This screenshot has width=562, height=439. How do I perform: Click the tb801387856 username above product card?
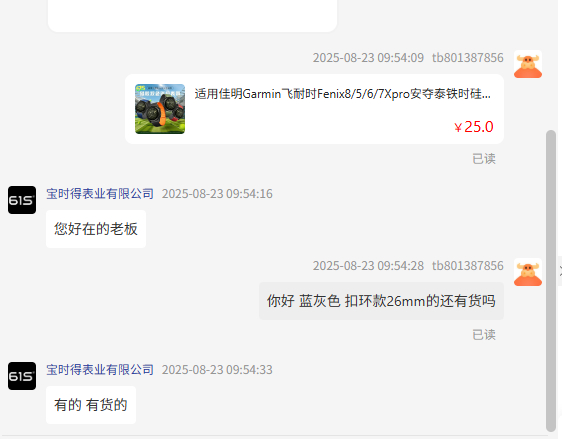pyautogui.click(x=468, y=58)
